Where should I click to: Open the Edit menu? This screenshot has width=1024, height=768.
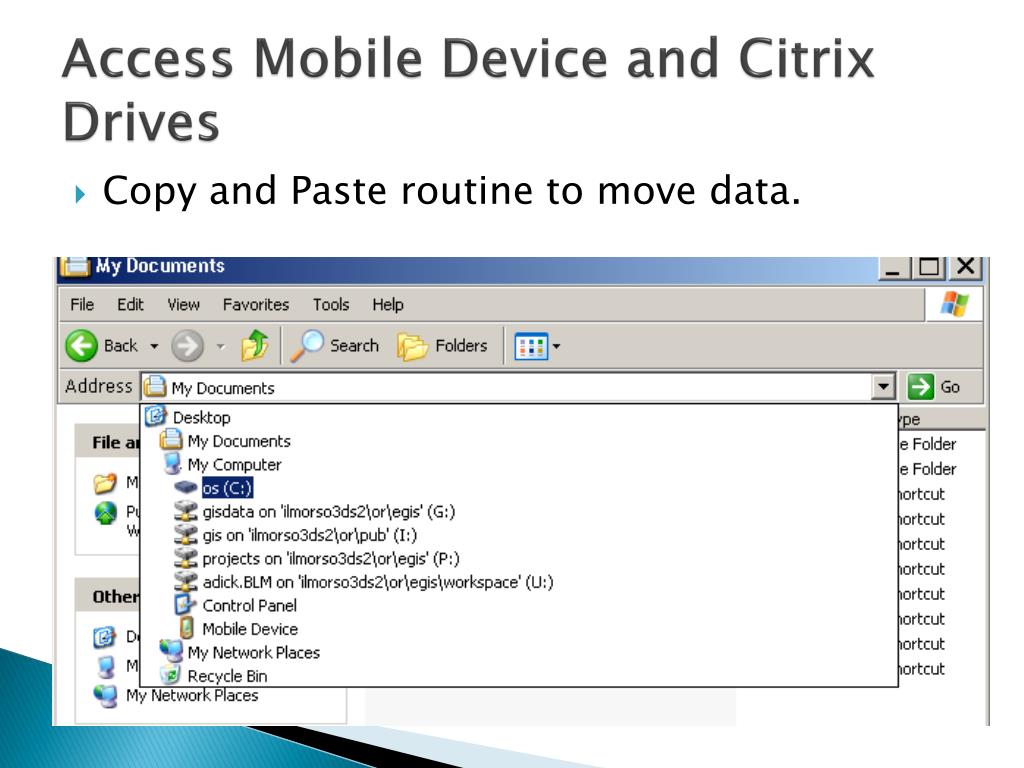click(130, 304)
